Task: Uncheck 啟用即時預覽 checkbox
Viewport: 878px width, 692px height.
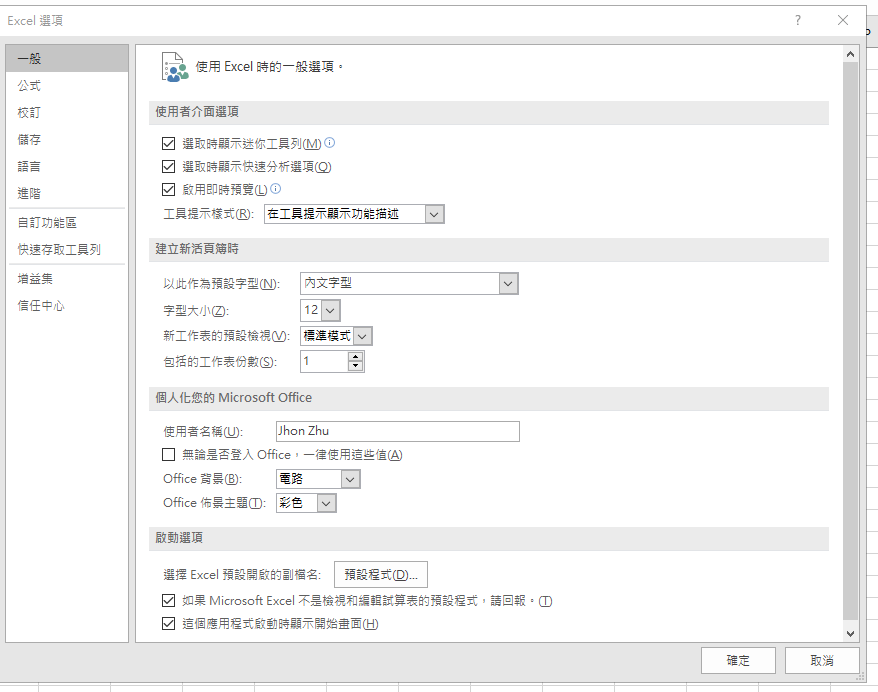Action: (x=168, y=190)
